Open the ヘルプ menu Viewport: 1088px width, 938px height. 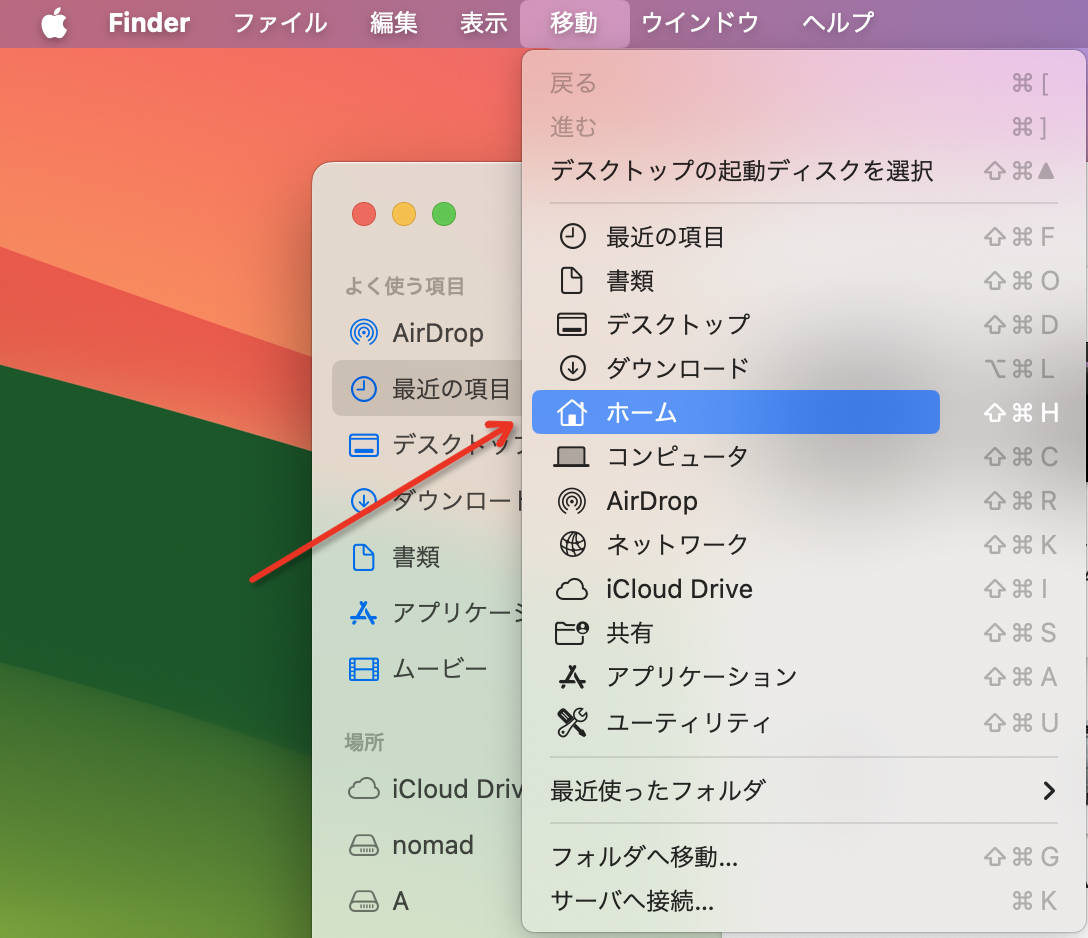(838, 23)
